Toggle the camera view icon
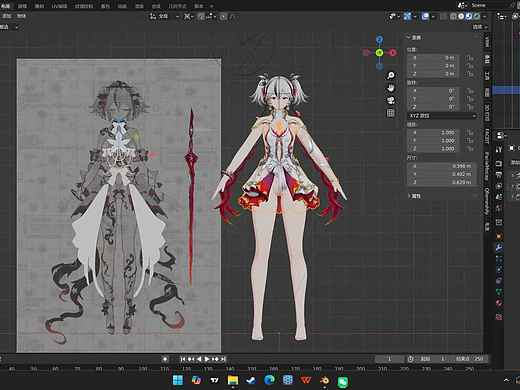 click(x=391, y=100)
